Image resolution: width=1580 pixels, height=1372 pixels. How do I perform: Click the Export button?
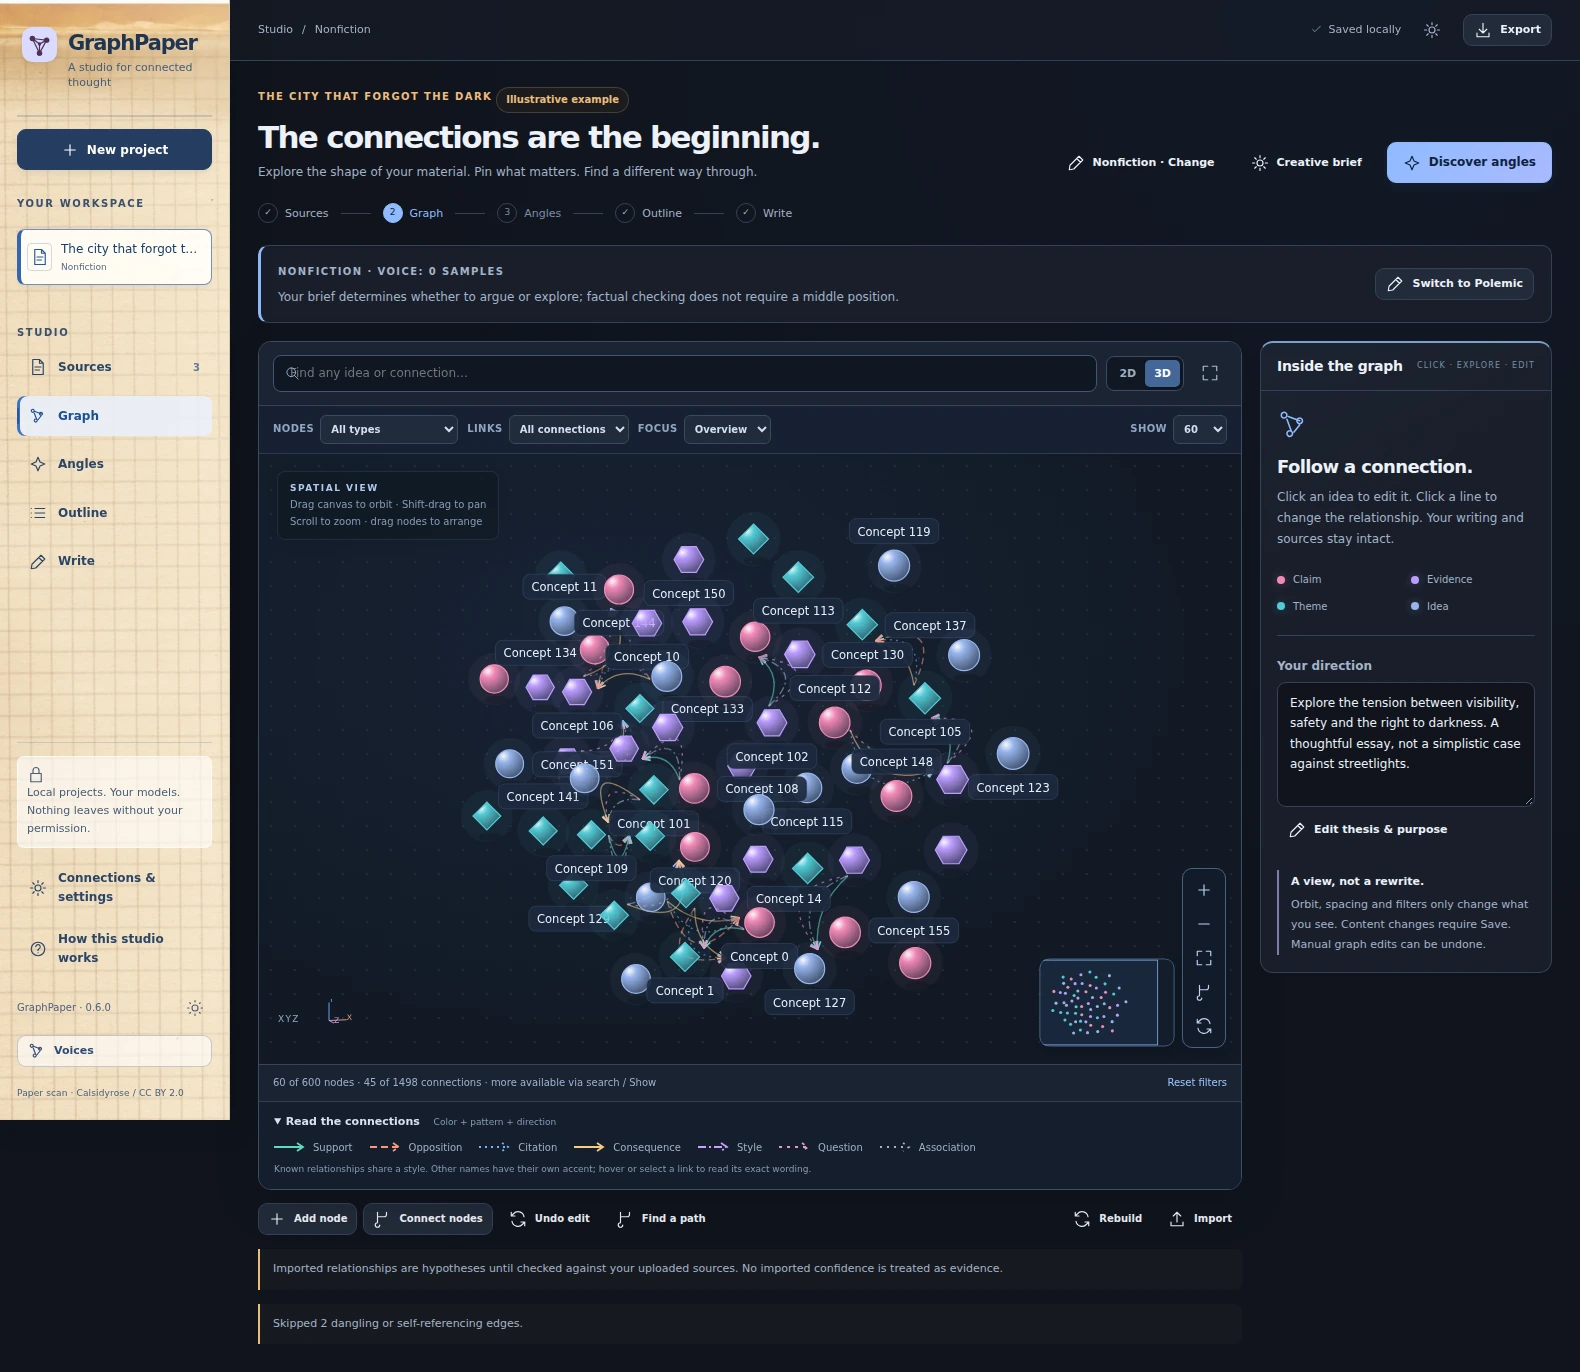[1507, 30]
